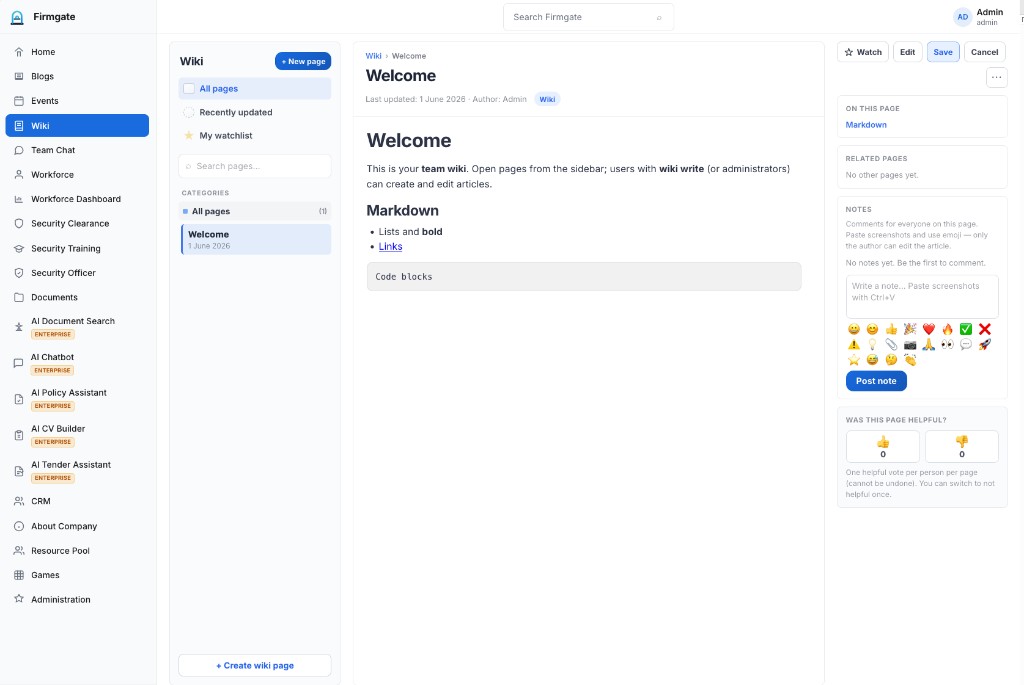The image size is (1024, 685).
Task: Insert the praying hands emoji
Action: coord(929,344)
